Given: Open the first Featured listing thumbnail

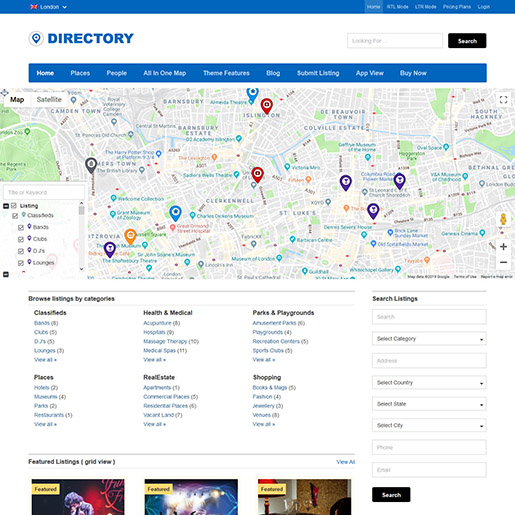Looking at the screenshot, I should (x=78, y=497).
